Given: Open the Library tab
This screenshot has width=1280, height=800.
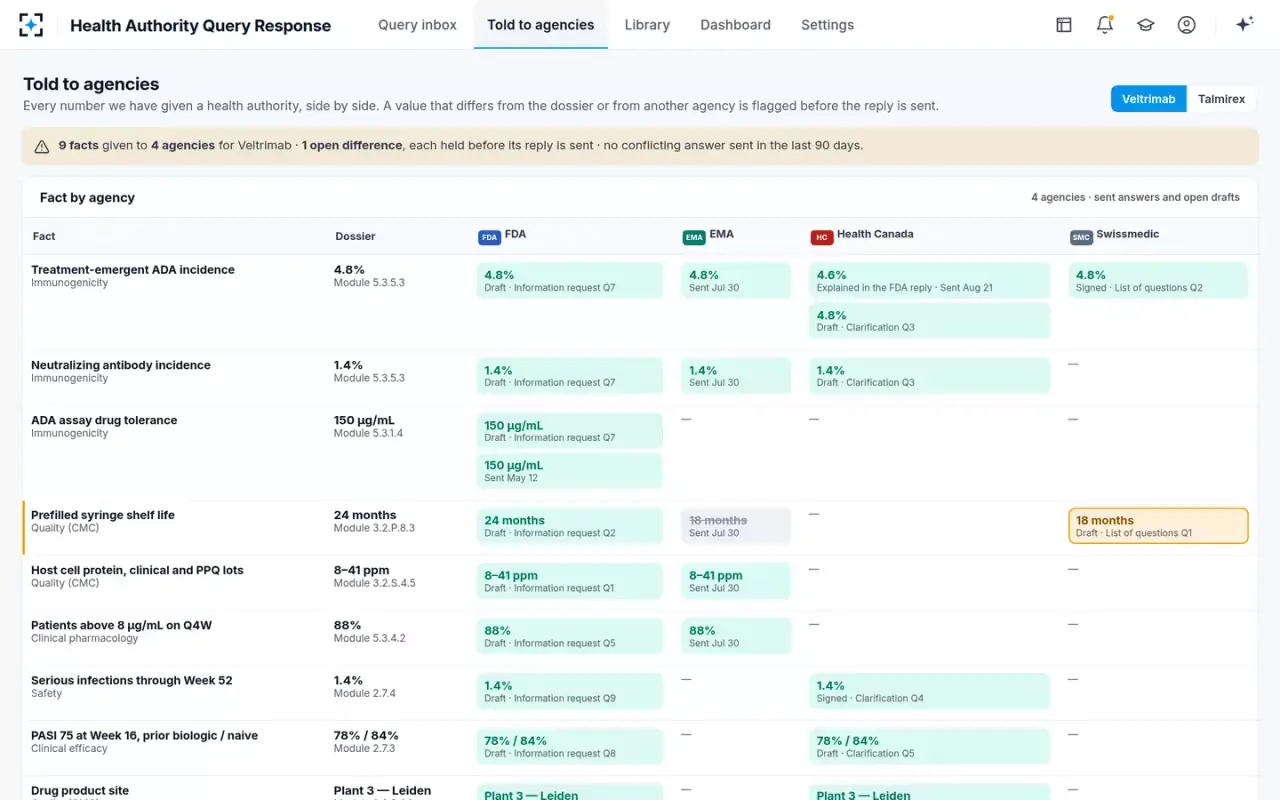Looking at the screenshot, I should (647, 25).
